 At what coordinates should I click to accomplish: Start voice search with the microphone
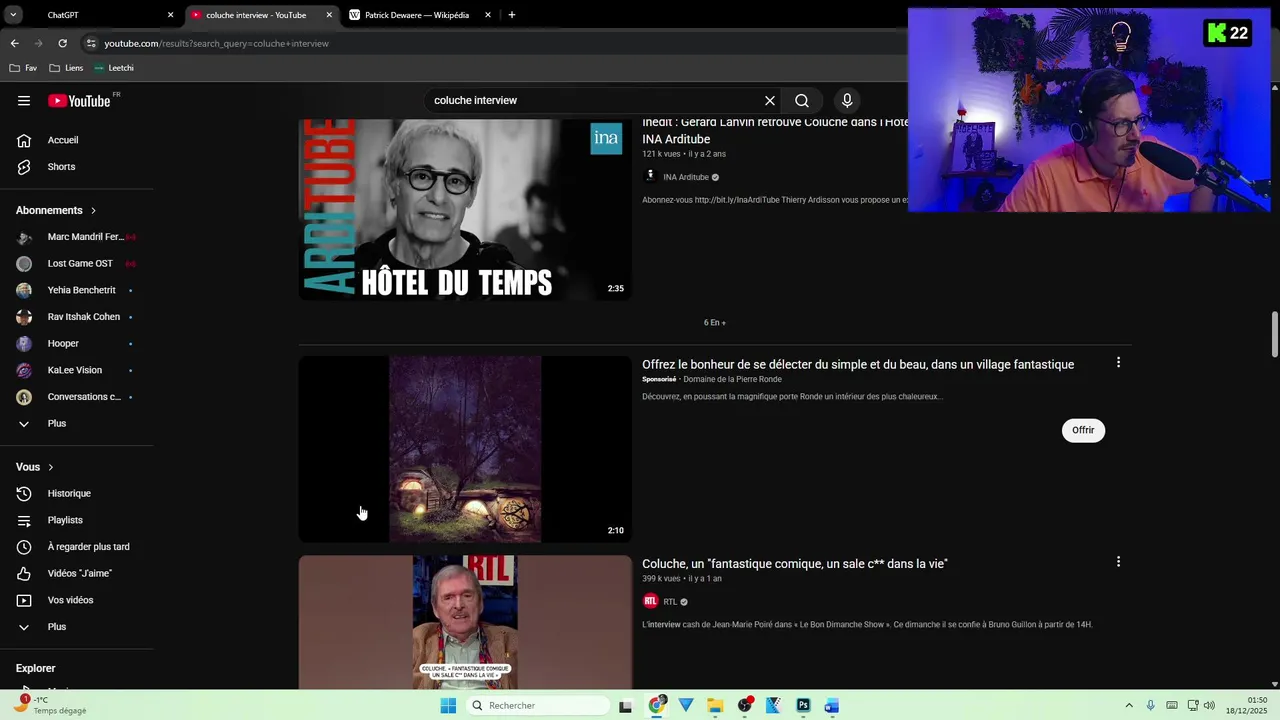[847, 101]
